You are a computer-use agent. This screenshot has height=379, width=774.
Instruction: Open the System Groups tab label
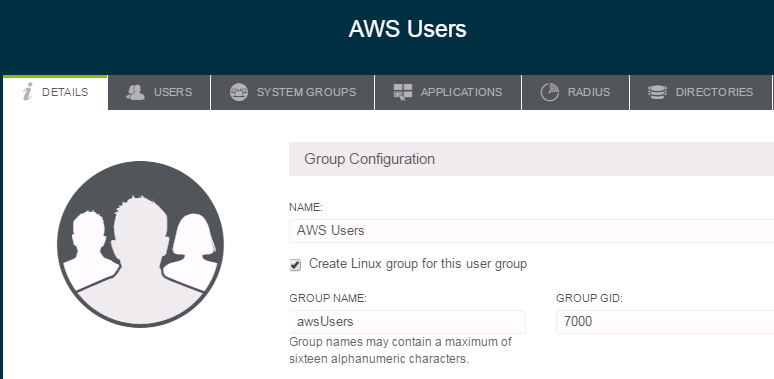(306, 92)
